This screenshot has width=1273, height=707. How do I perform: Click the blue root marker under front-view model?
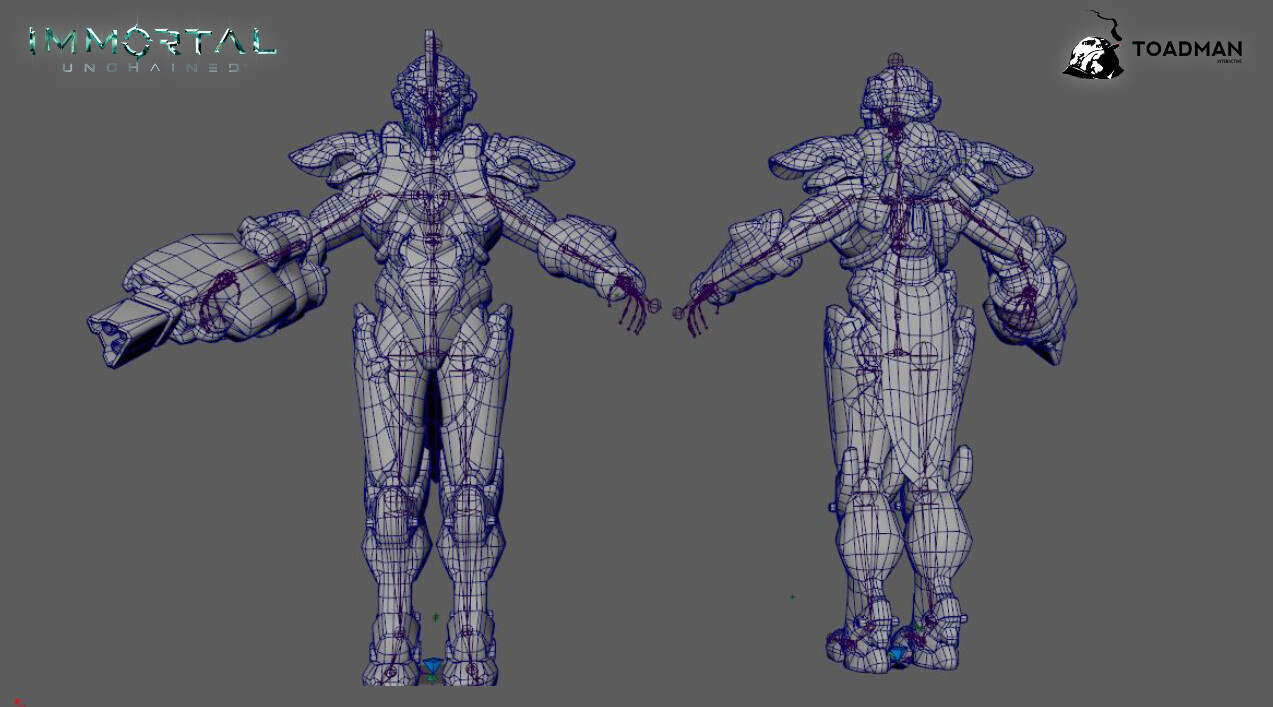[431, 667]
